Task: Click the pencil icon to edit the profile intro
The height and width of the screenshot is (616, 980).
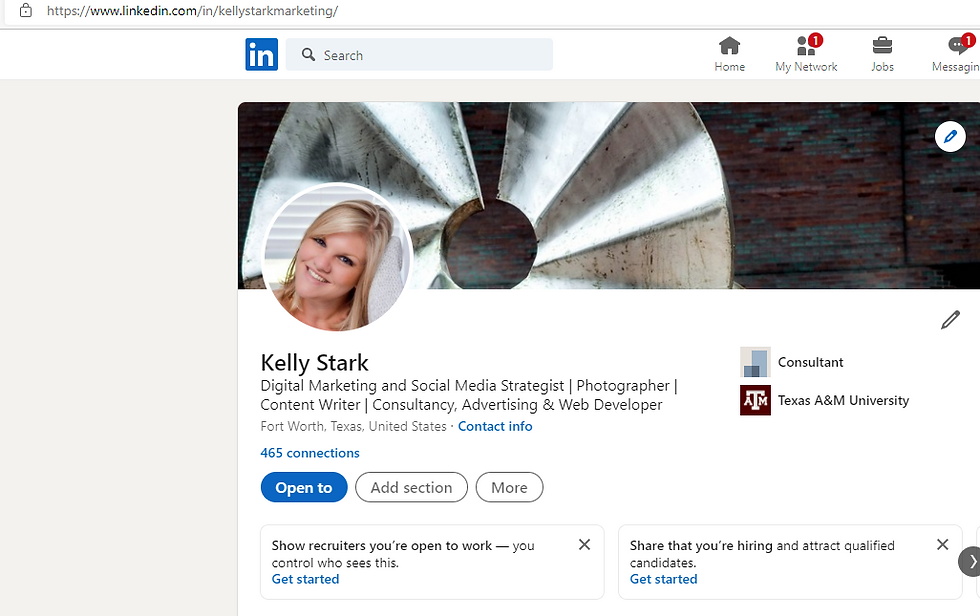Action: tap(950, 319)
